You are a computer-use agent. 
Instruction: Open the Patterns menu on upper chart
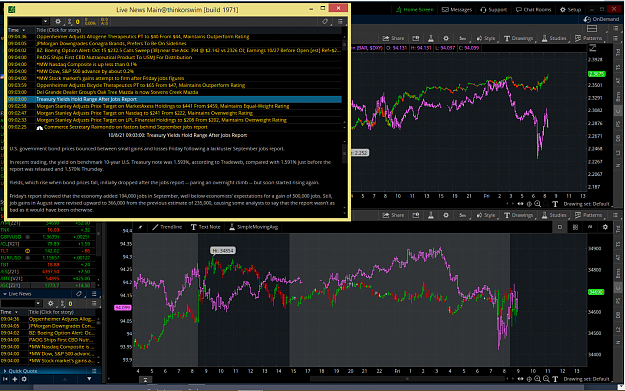point(588,38)
